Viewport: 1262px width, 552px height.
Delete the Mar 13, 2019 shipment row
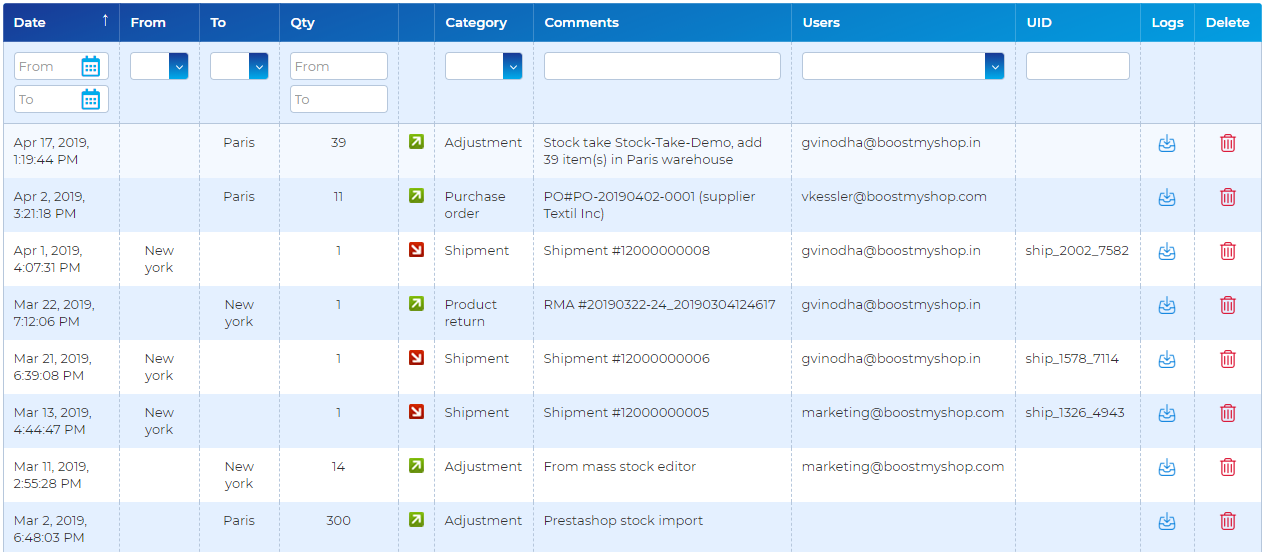(x=1228, y=413)
